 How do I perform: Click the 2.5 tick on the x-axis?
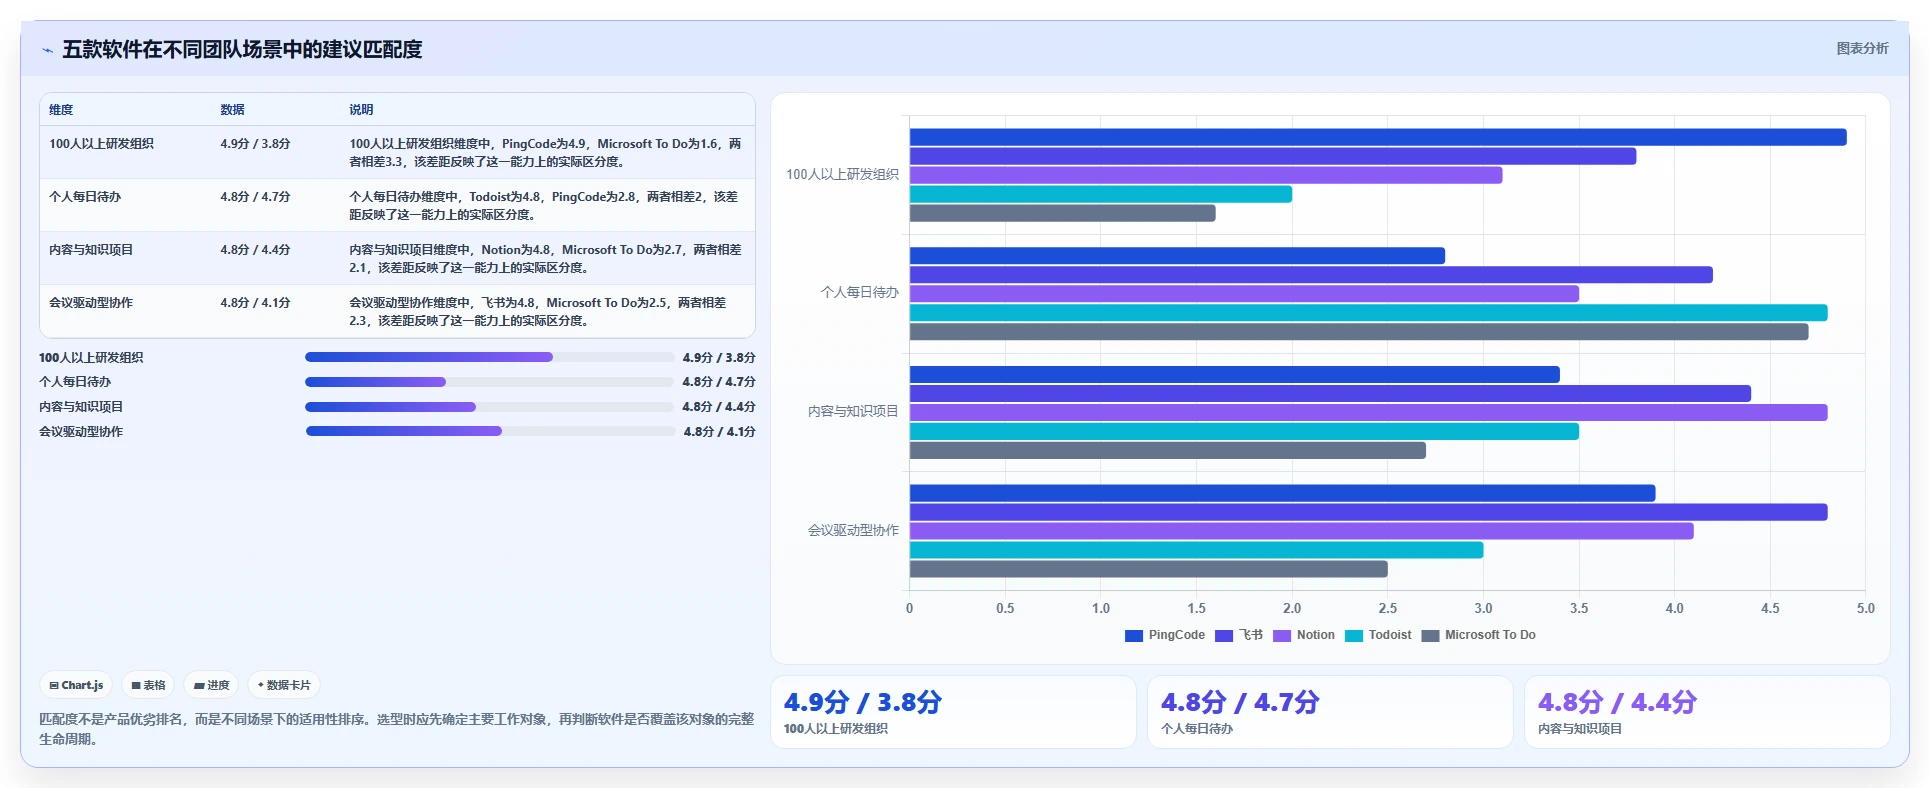1388,608
